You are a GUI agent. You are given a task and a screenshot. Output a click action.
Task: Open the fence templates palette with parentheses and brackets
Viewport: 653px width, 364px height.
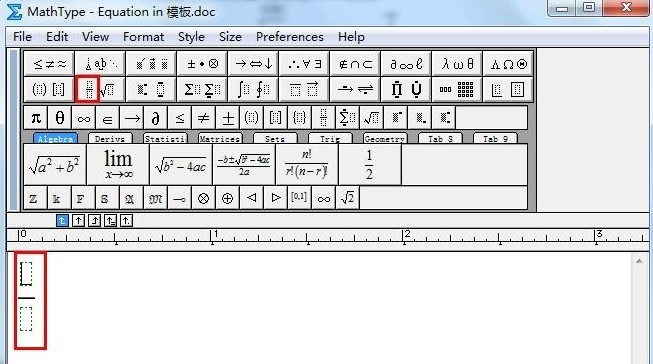(x=49, y=89)
